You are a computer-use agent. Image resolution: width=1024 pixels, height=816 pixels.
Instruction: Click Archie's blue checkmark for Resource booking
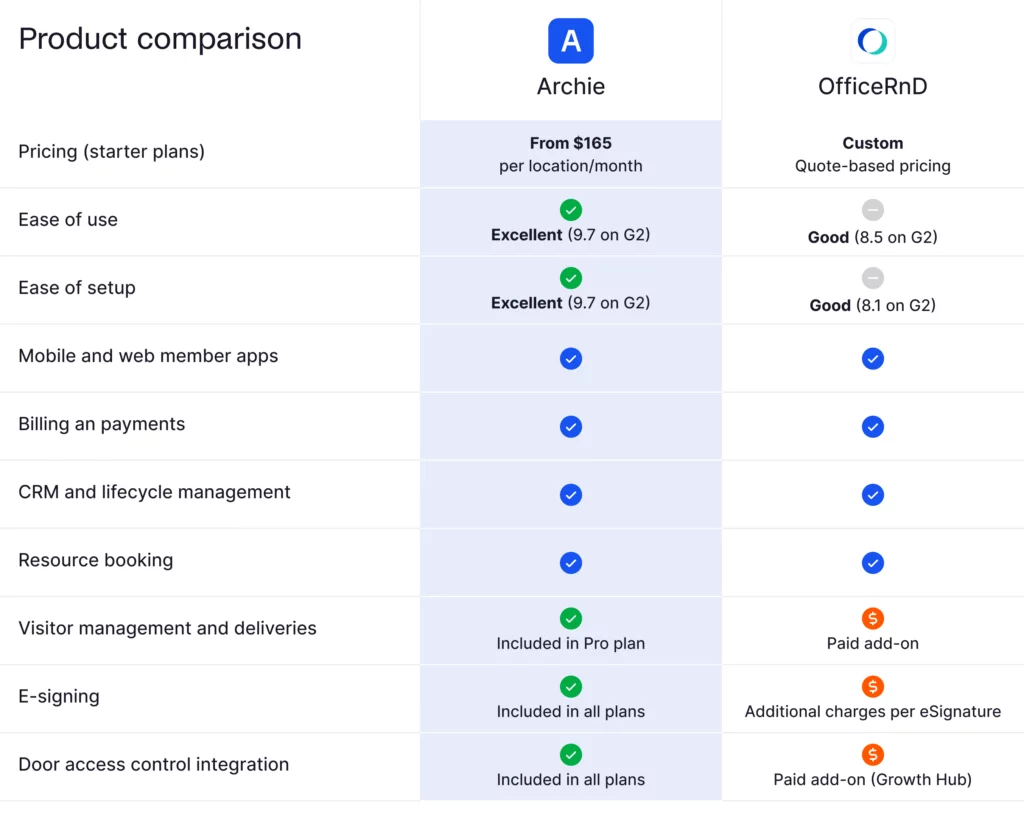[x=571, y=563]
